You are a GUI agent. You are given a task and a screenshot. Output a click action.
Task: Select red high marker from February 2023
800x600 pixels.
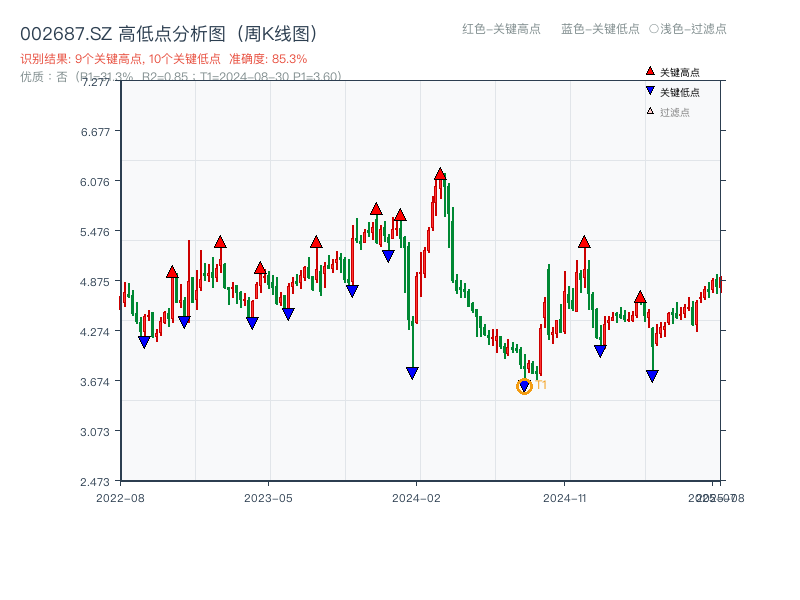click(x=220, y=242)
